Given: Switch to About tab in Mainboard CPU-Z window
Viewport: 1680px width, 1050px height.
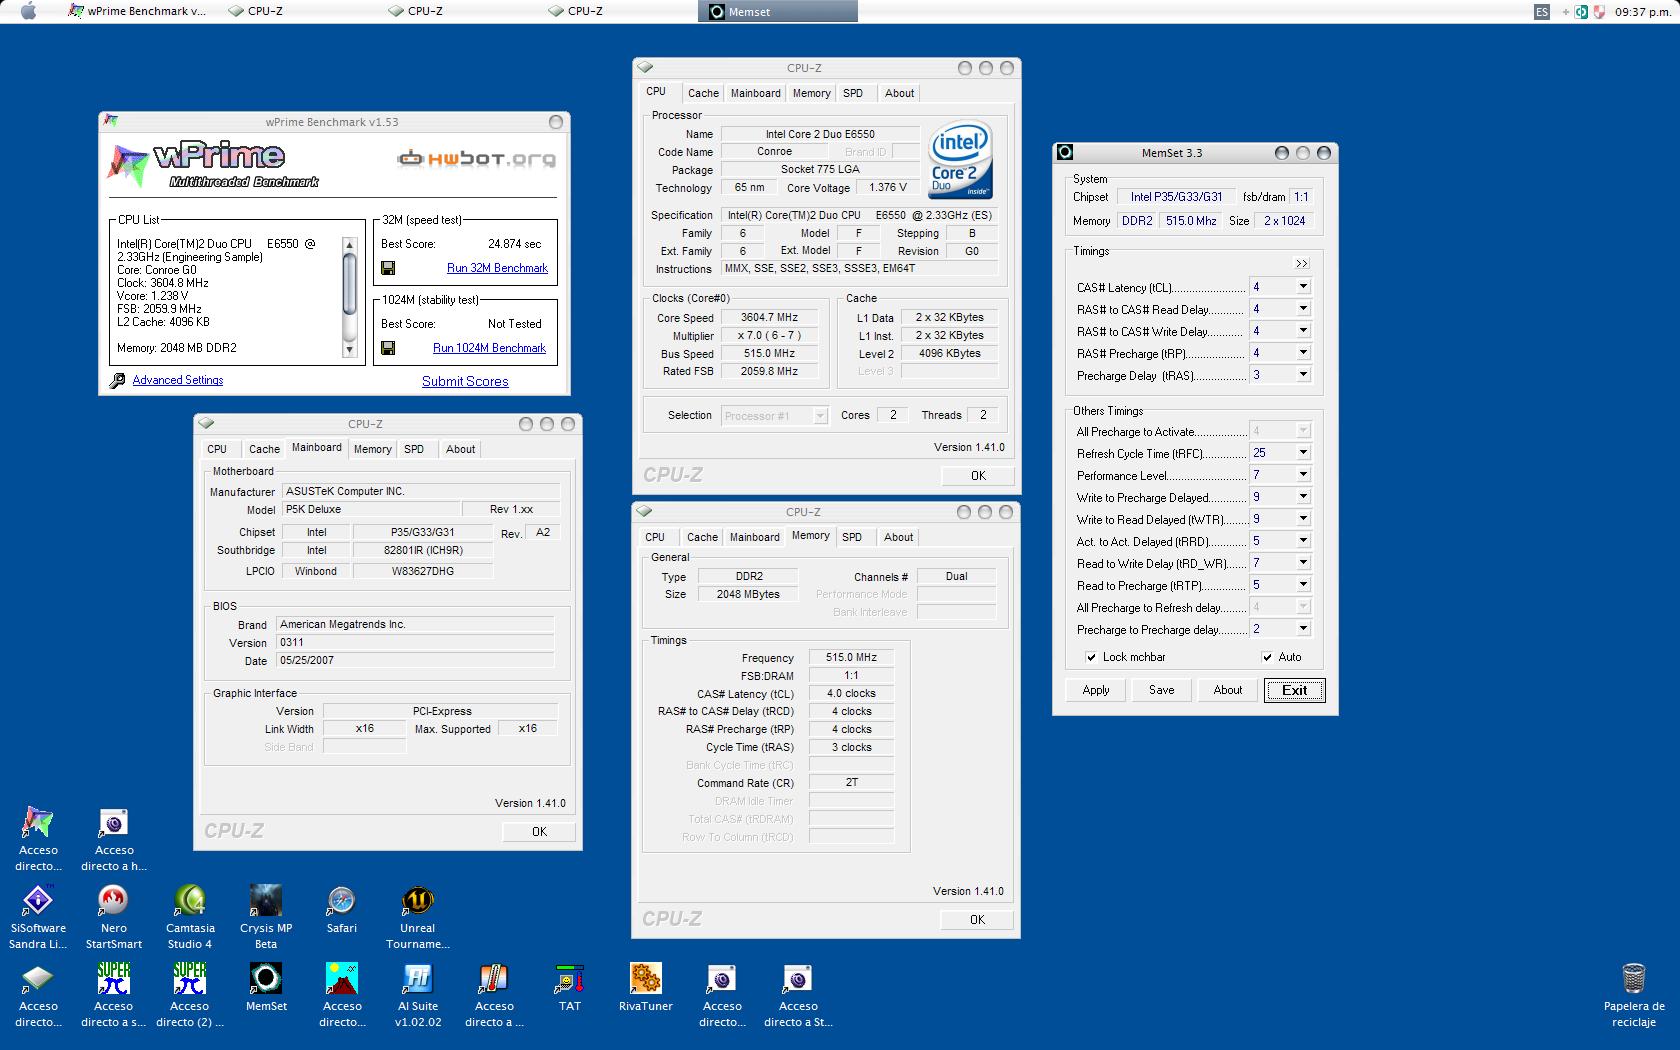Looking at the screenshot, I should tap(460, 449).
